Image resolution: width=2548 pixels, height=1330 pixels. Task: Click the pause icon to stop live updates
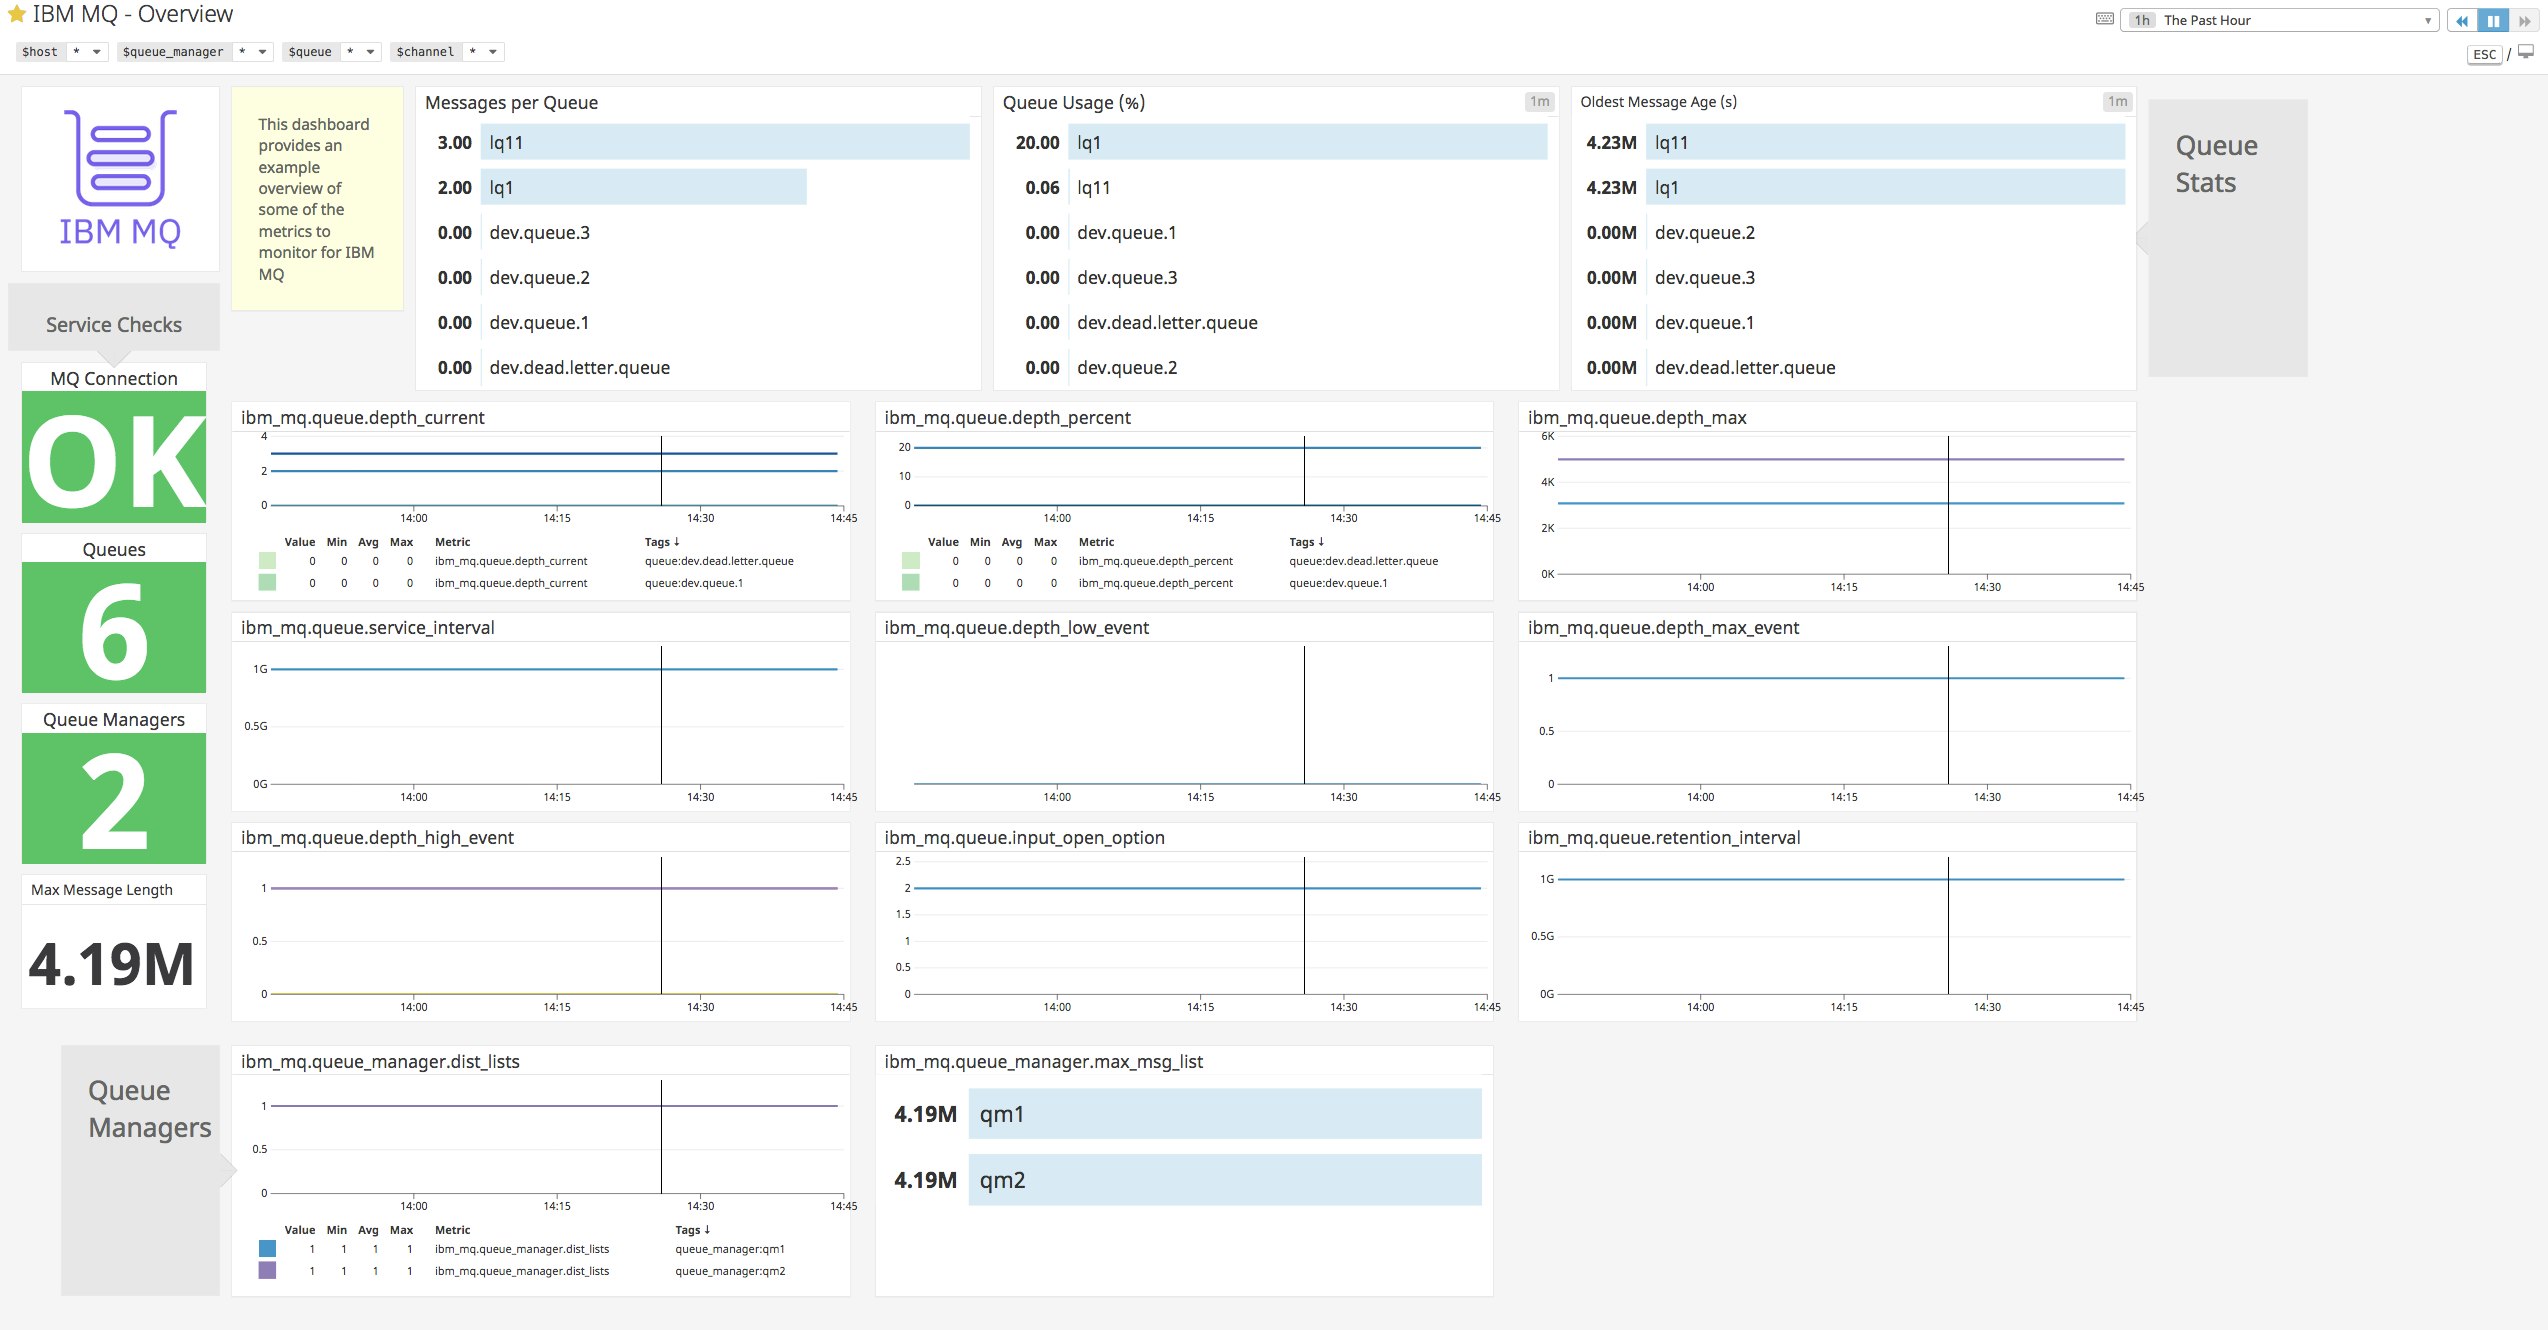[2494, 21]
